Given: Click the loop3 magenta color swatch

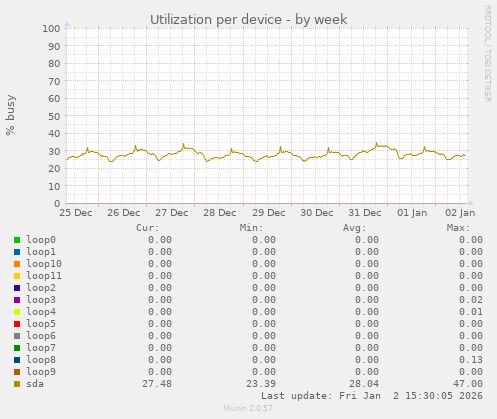Looking at the screenshot, I should click(17, 300).
